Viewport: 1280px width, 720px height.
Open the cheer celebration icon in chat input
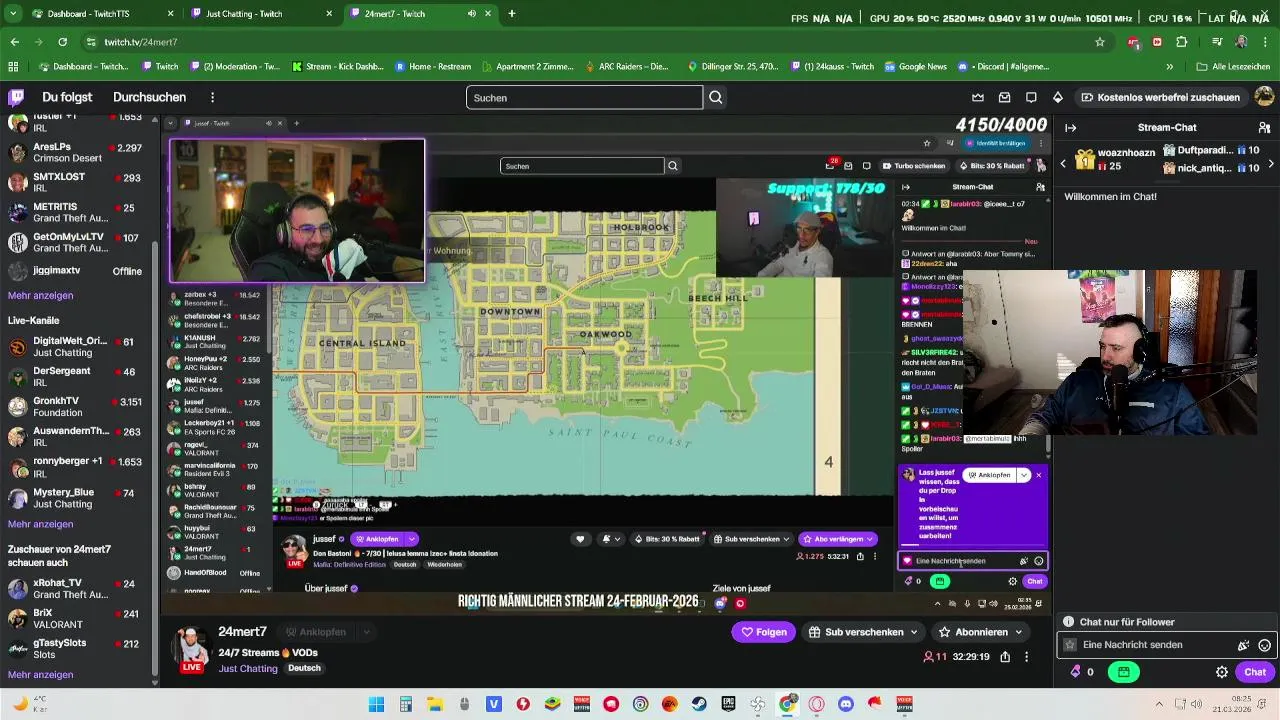1243,645
